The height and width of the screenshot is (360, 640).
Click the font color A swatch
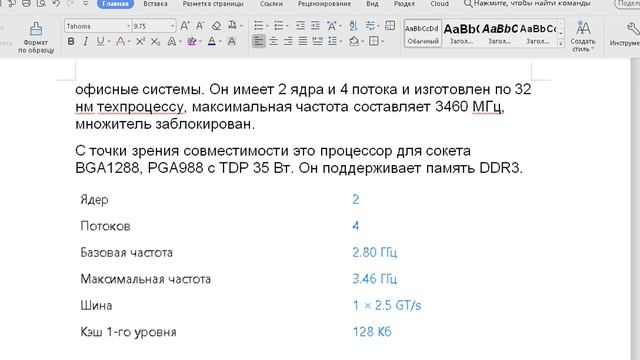tap(212, 41)
